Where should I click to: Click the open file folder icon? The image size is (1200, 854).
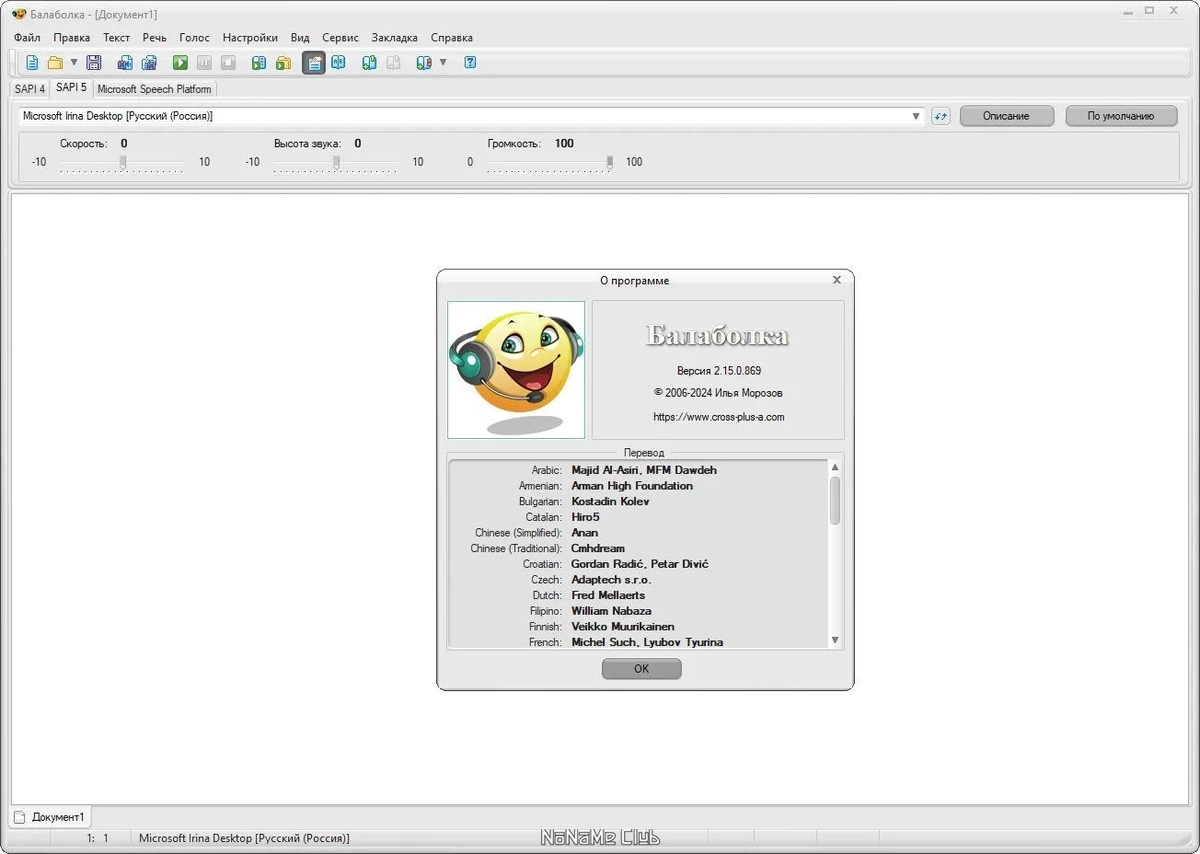click(x=56, y=63)
